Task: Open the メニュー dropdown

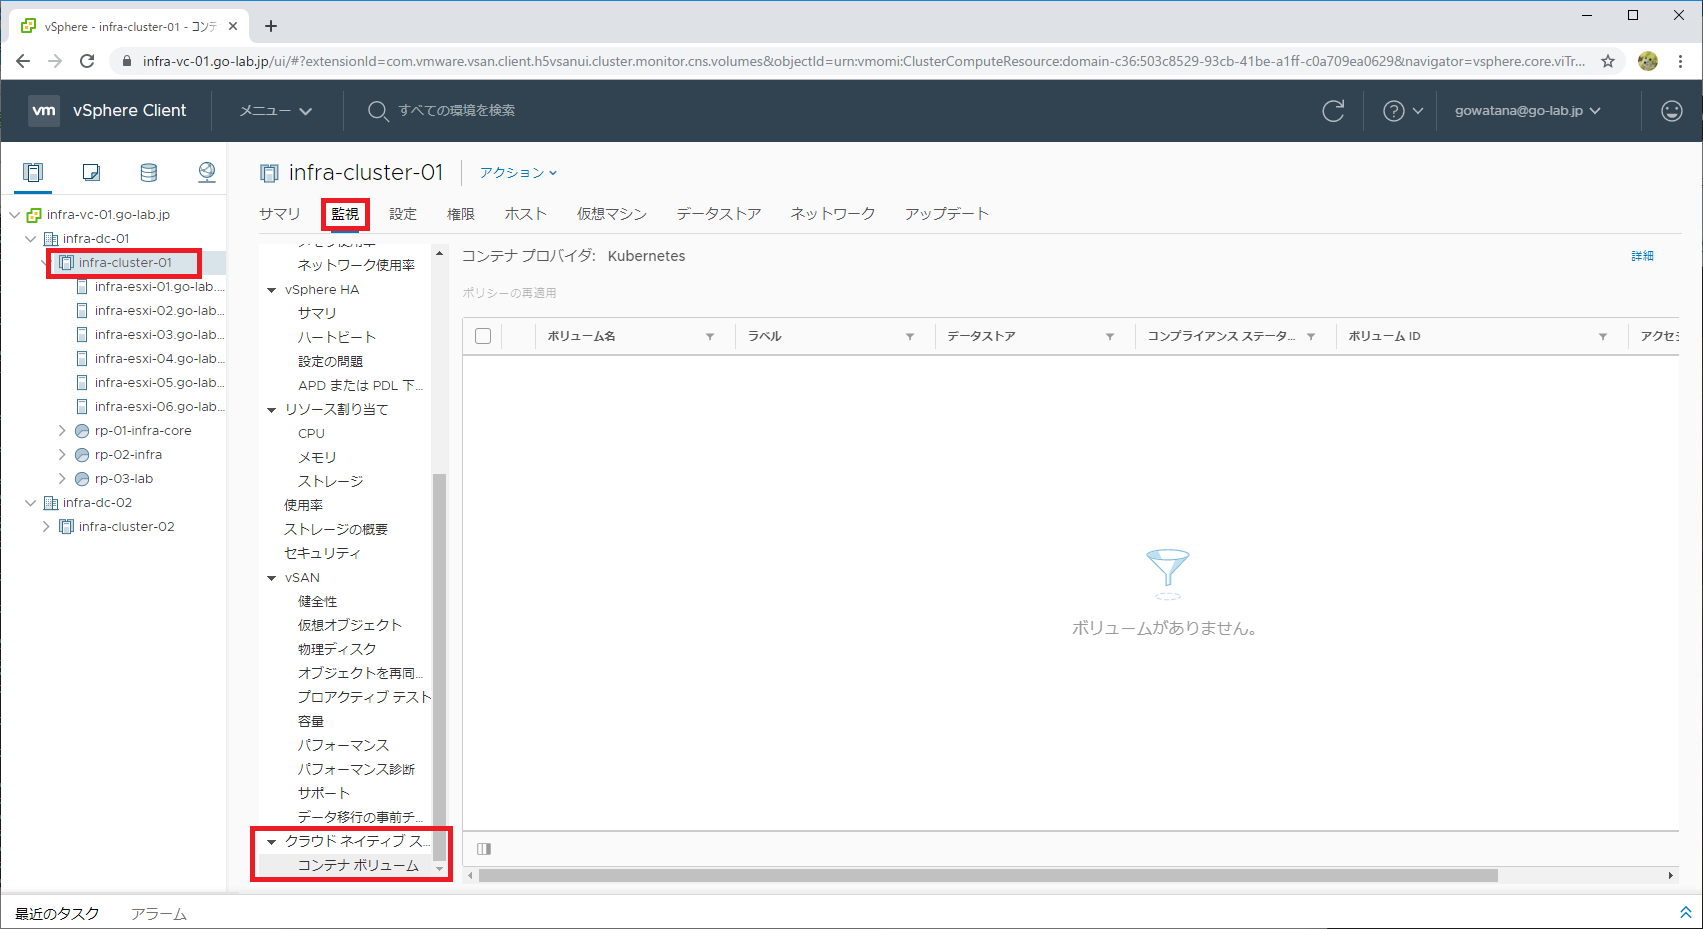Action: click(276, 111)
